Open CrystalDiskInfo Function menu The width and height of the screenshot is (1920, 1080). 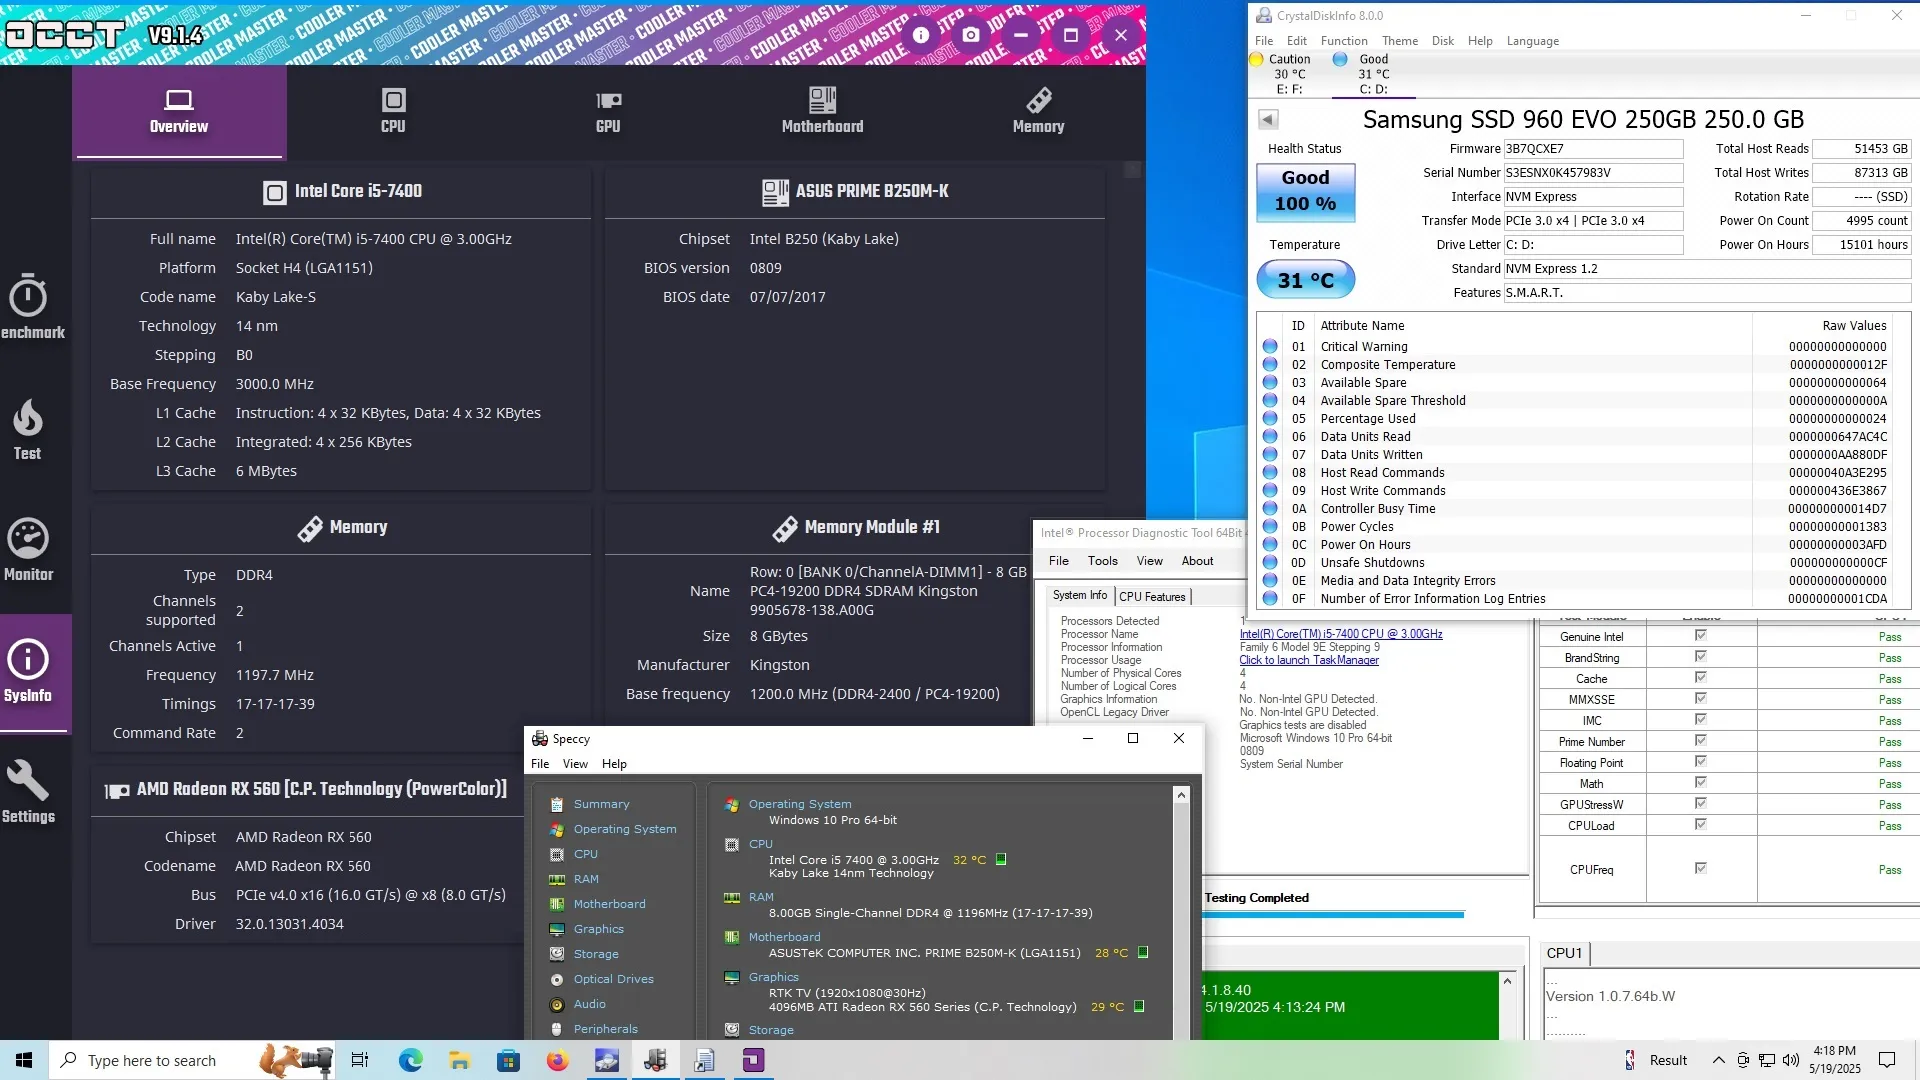1343,41
